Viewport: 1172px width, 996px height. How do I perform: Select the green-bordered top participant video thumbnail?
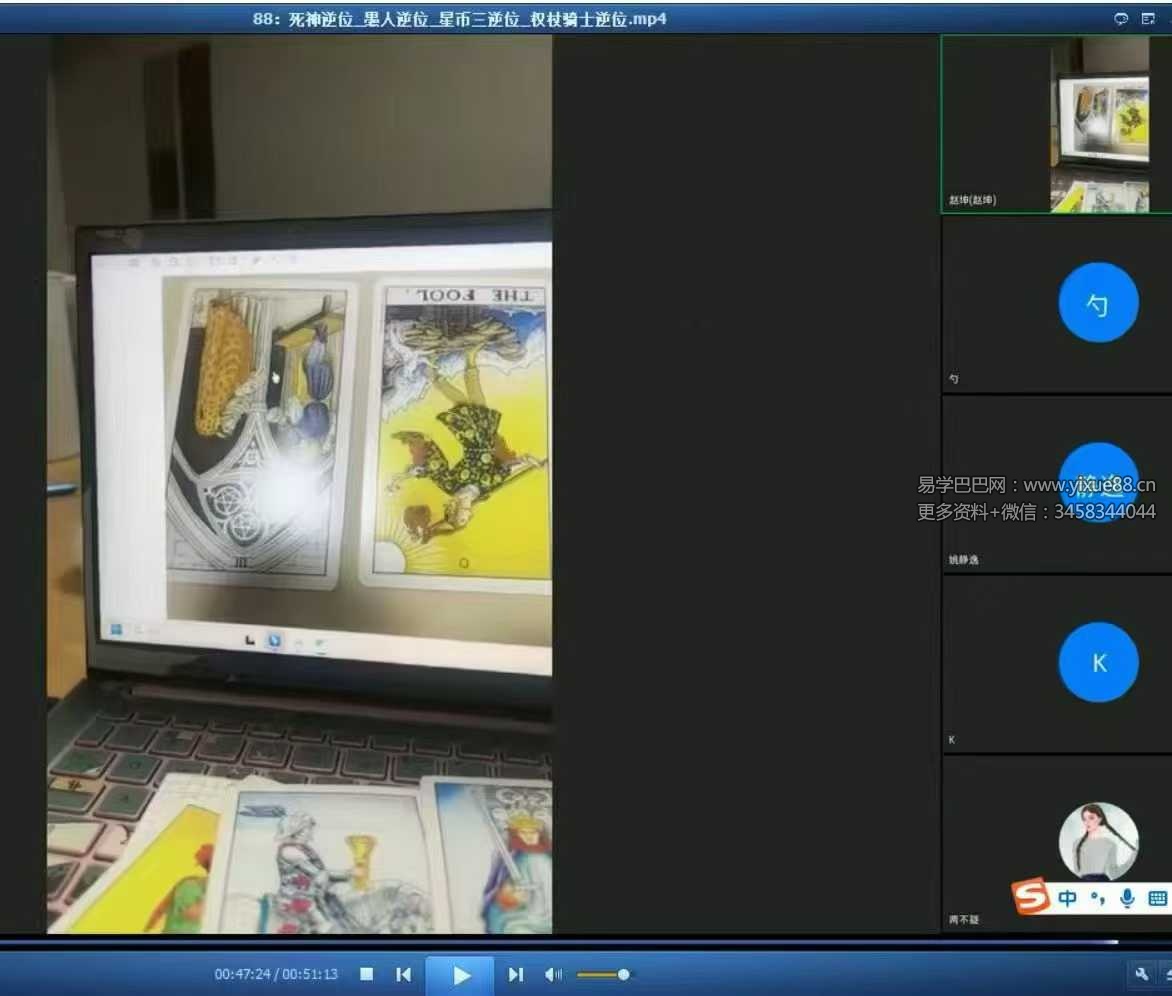point(1056,124)
